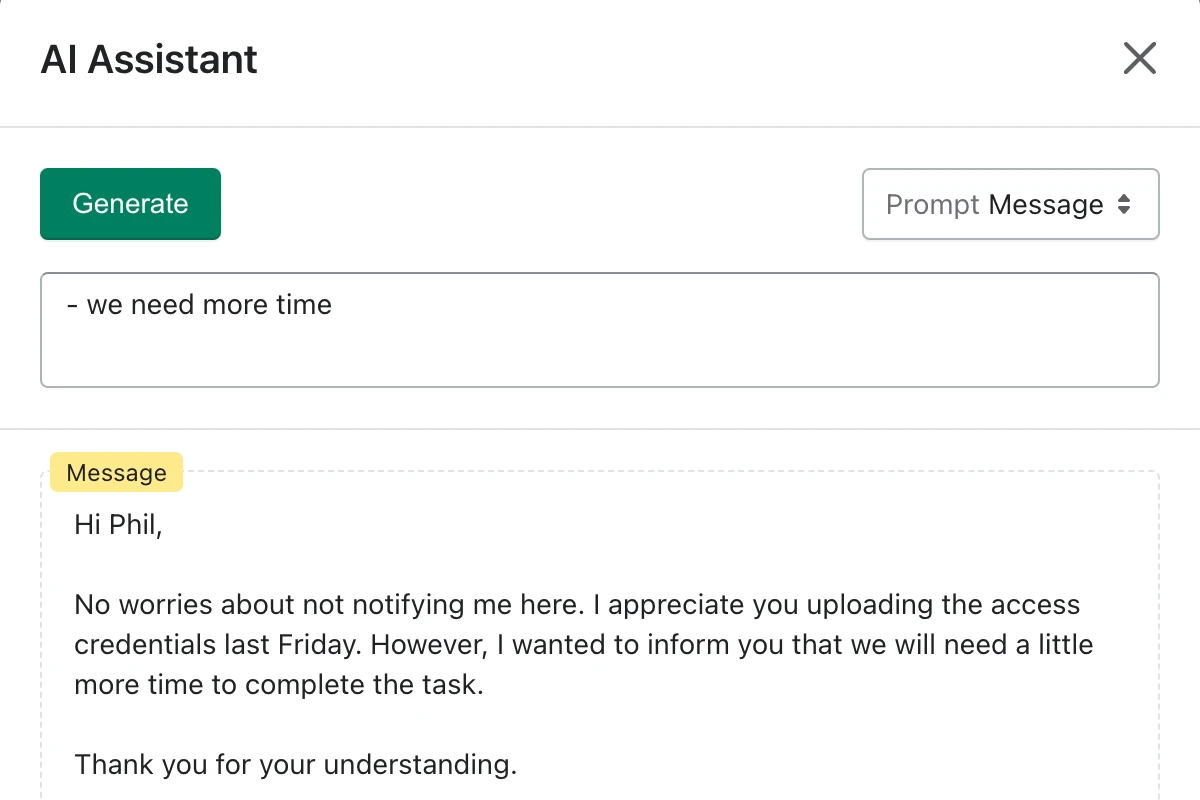This screenshot has width=1200, height=800.
Task: Close the AI Assistant panel
Action: coord(1139,58)
